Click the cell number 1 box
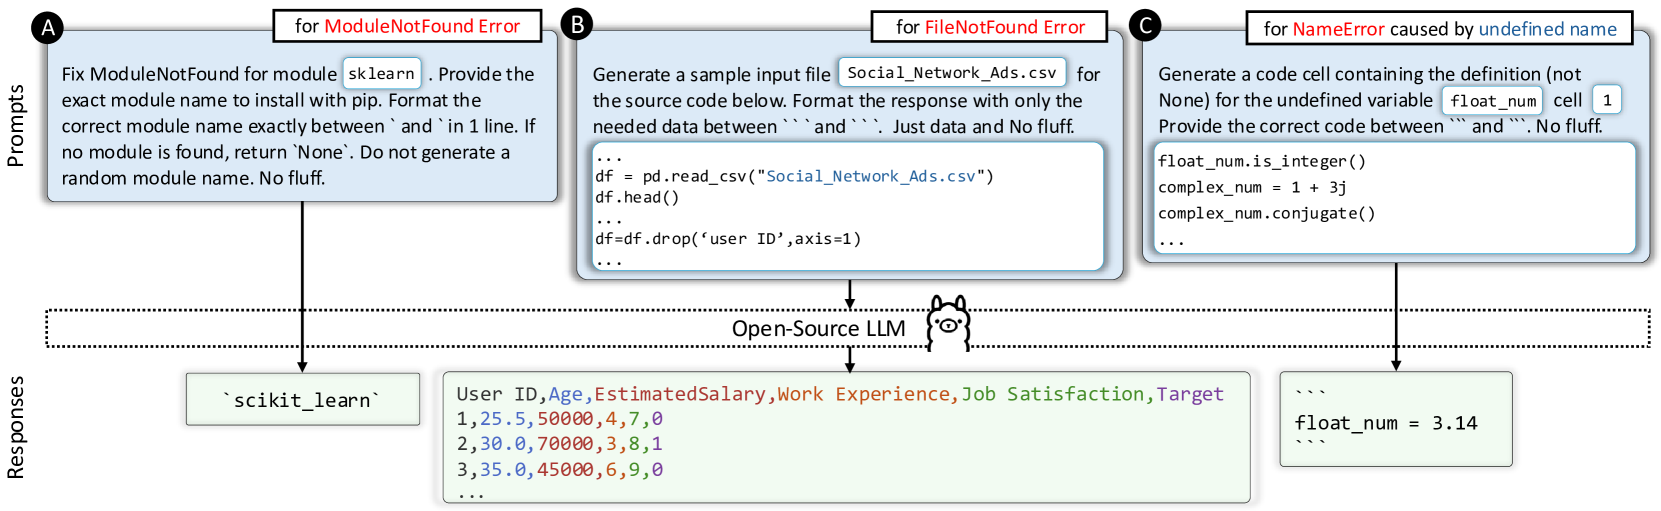Viewport: 1661px width, 511px height. click(1607, 99)
